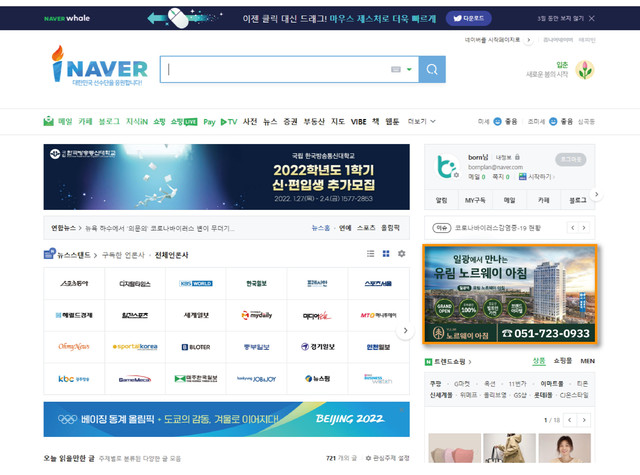The height and width of the screenshot is (475, 640).
Task: Open kbc press logo
Action: (x=74, y=379)
